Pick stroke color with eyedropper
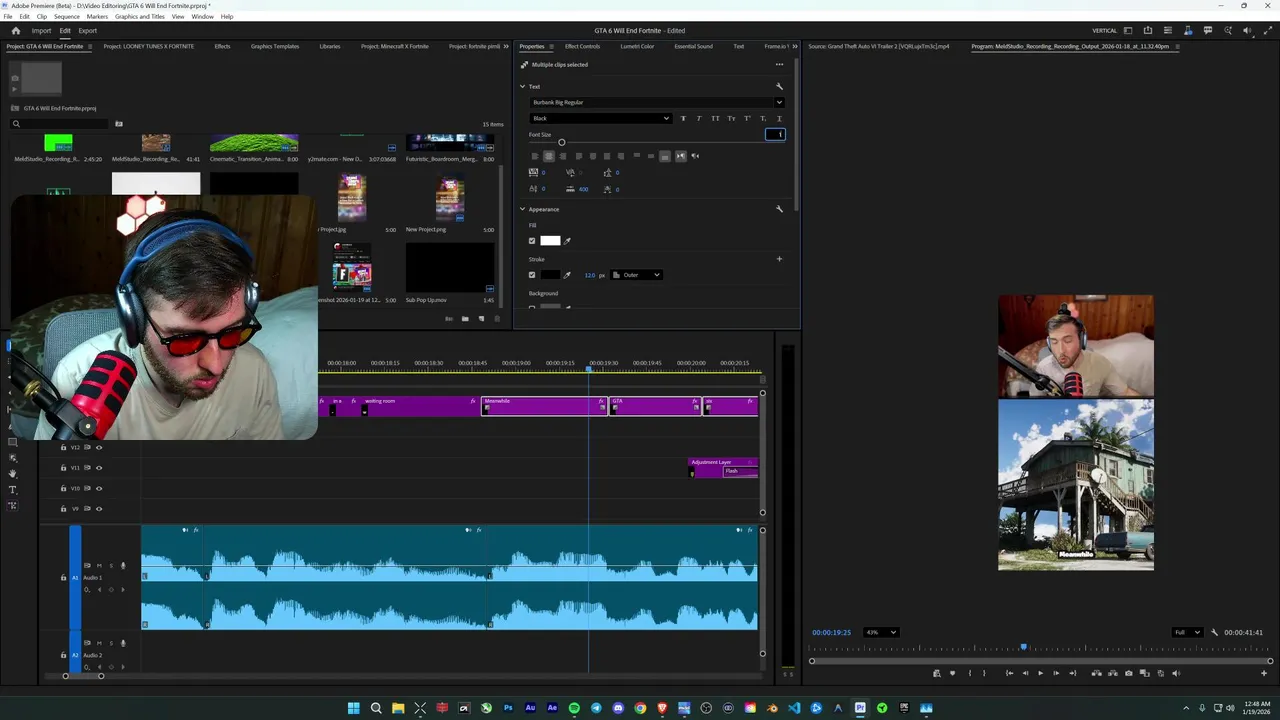 [x=567, y=275]
